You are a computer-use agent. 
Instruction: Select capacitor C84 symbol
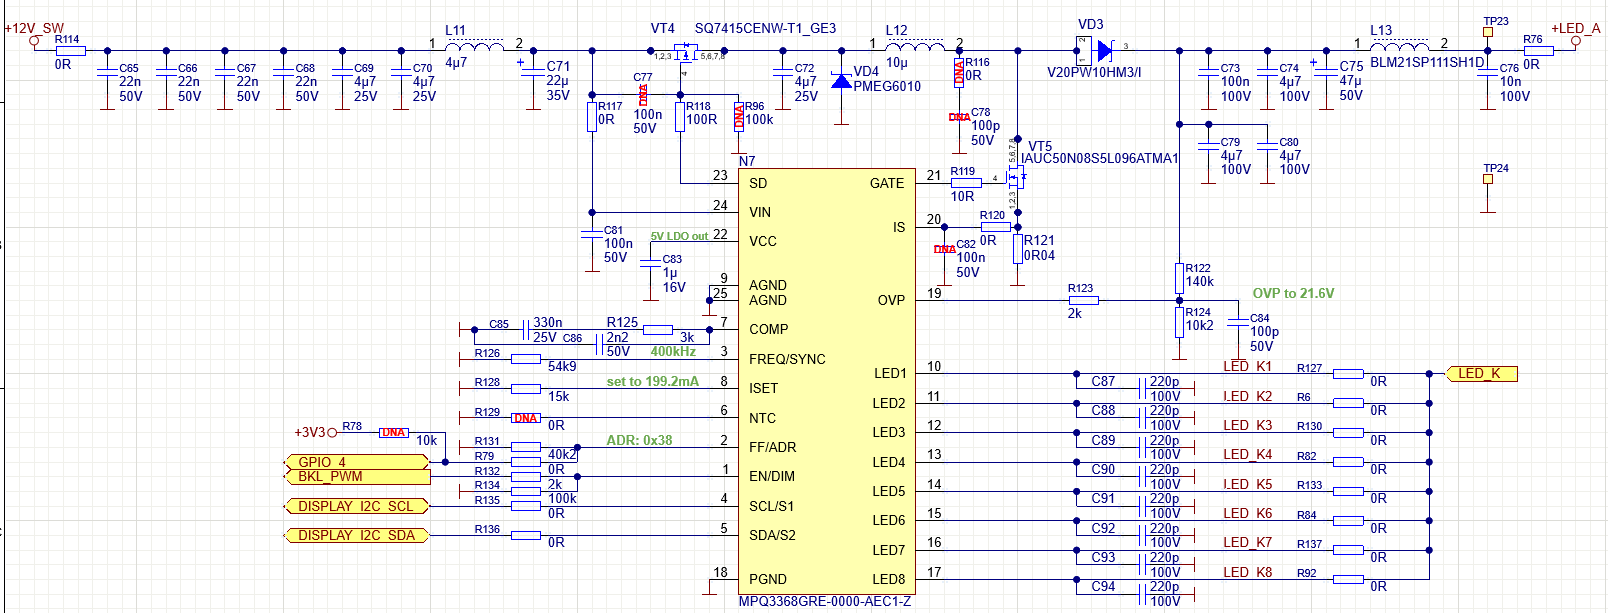tap(1238, 322)
